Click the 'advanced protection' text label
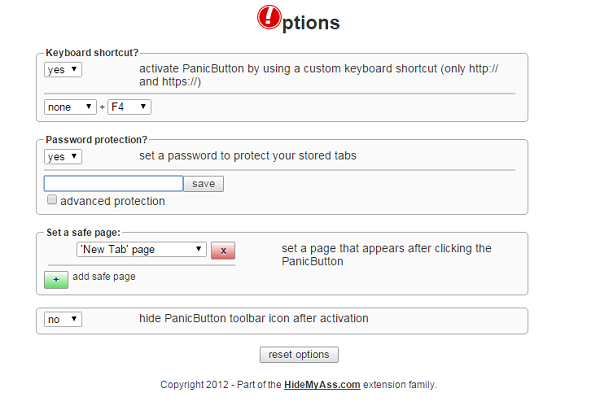 click(x=113, y=201)
